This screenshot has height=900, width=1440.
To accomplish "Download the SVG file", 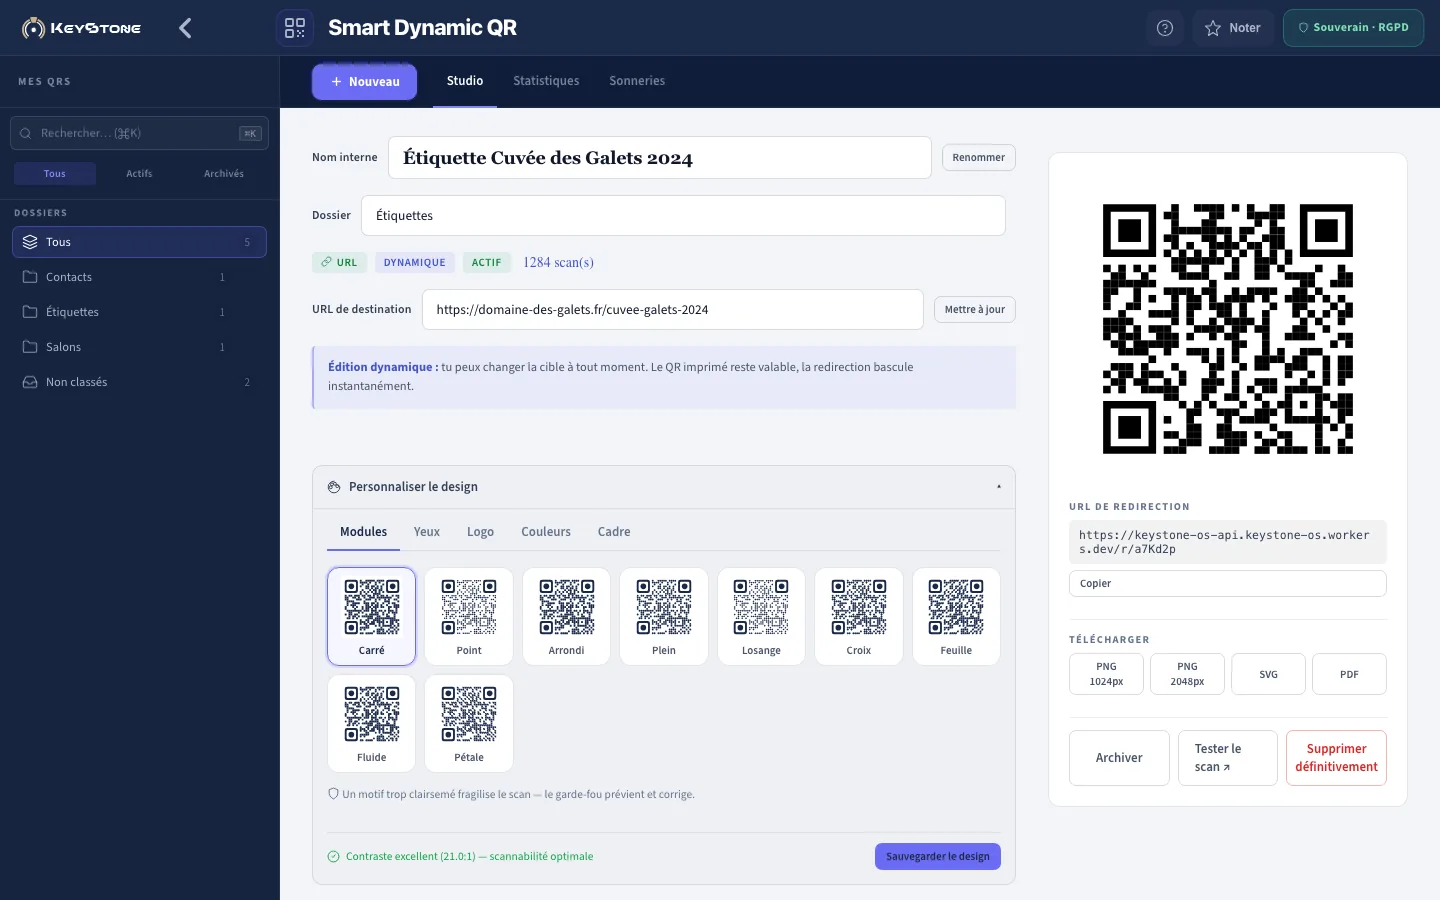I will (1268, 674).
